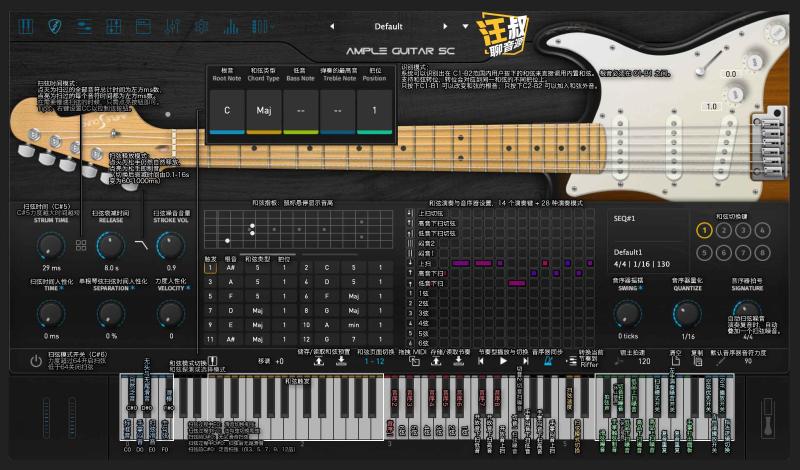
Task: Open the main panel piano-bars icon
Action: [26, 27]
